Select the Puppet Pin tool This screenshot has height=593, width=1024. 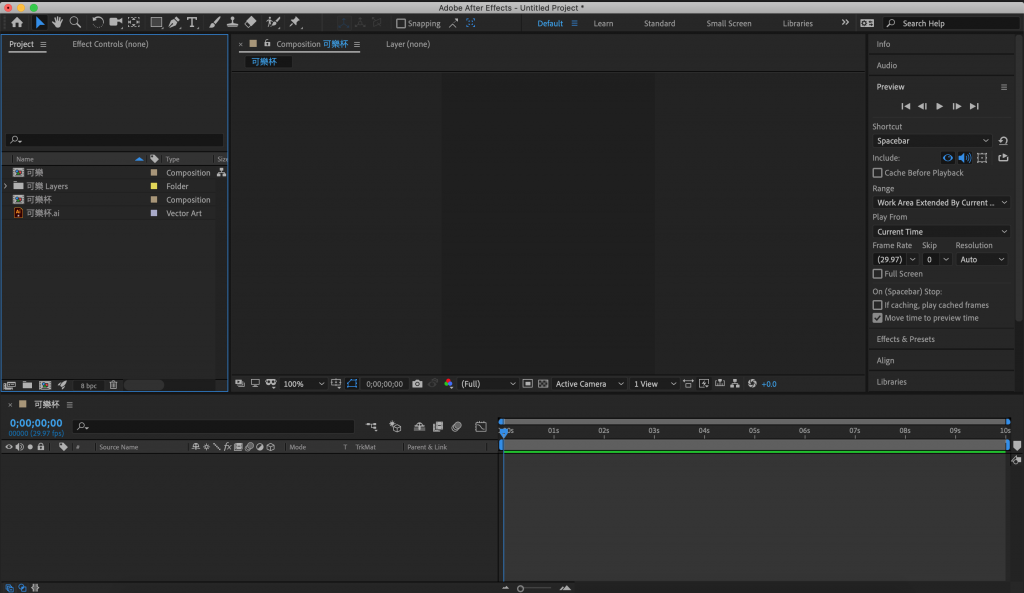pyautogui.click(x=295, y=23)
